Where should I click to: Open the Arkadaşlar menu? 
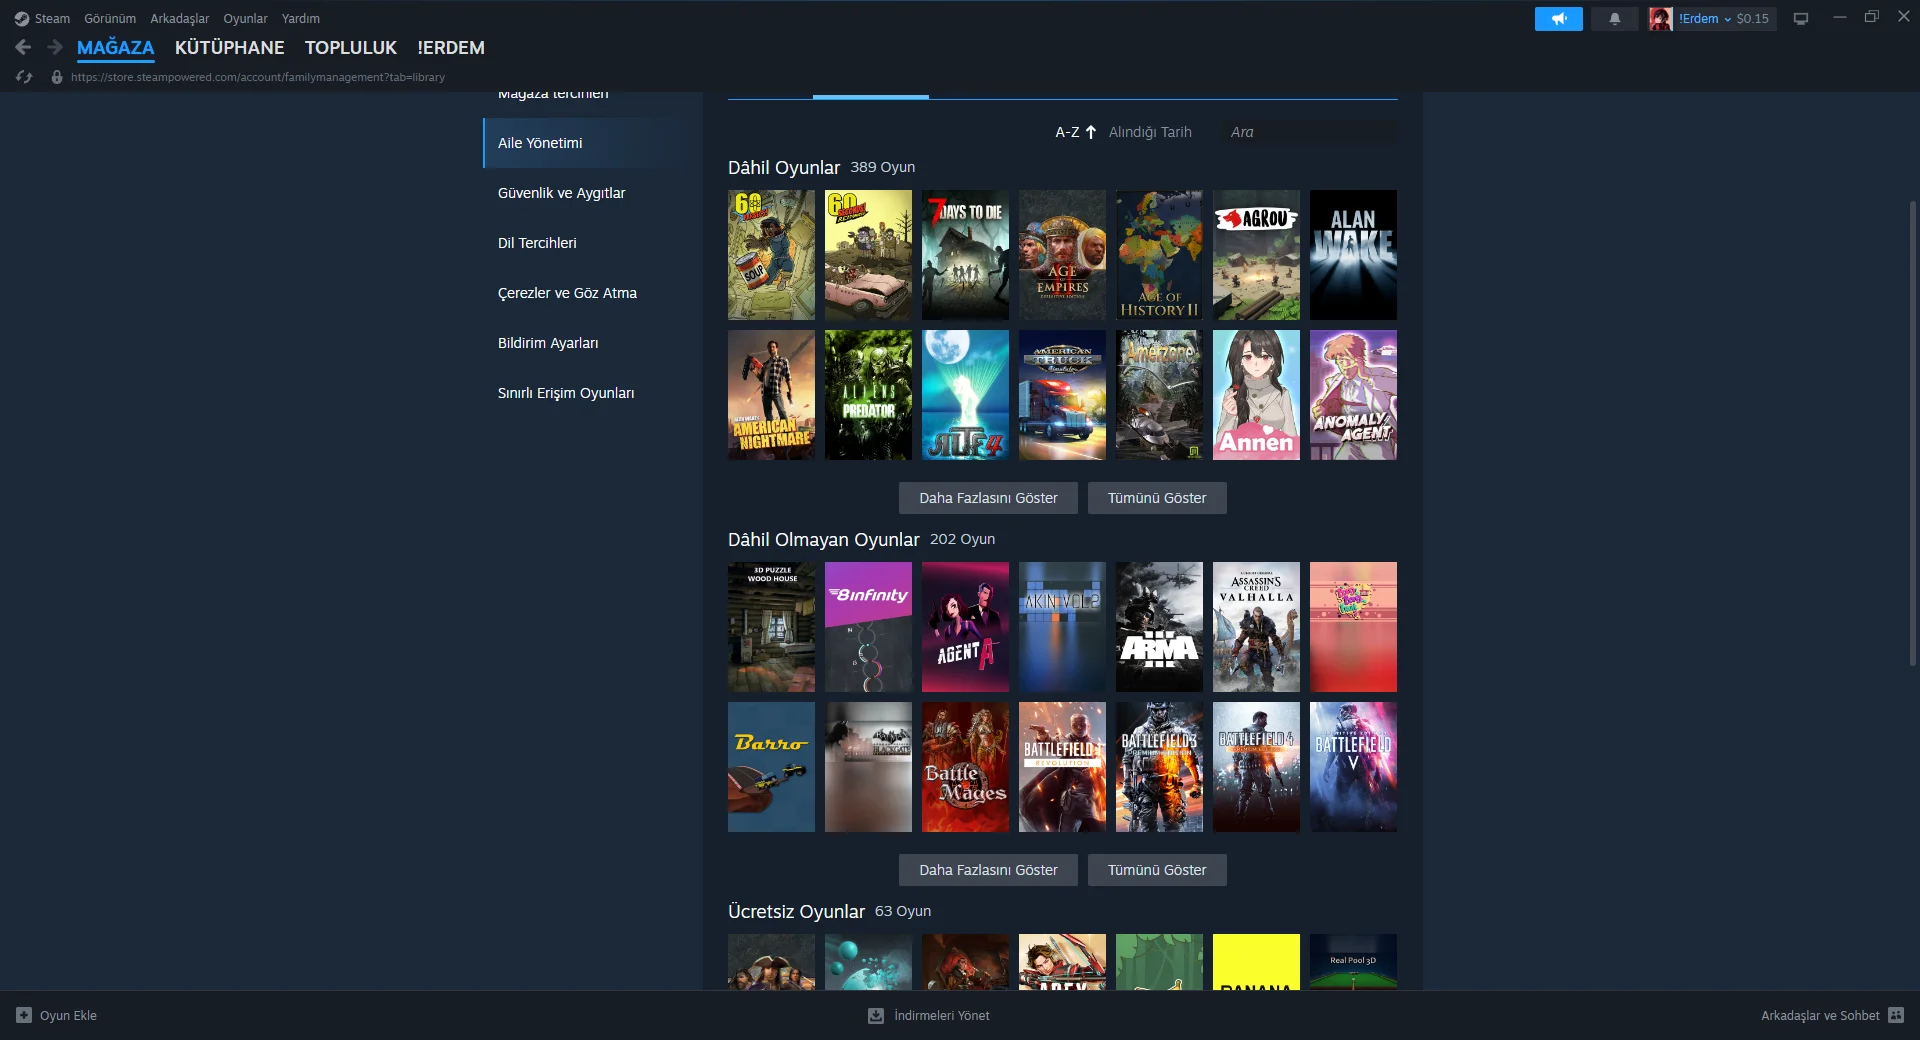(x=180, y=18)
